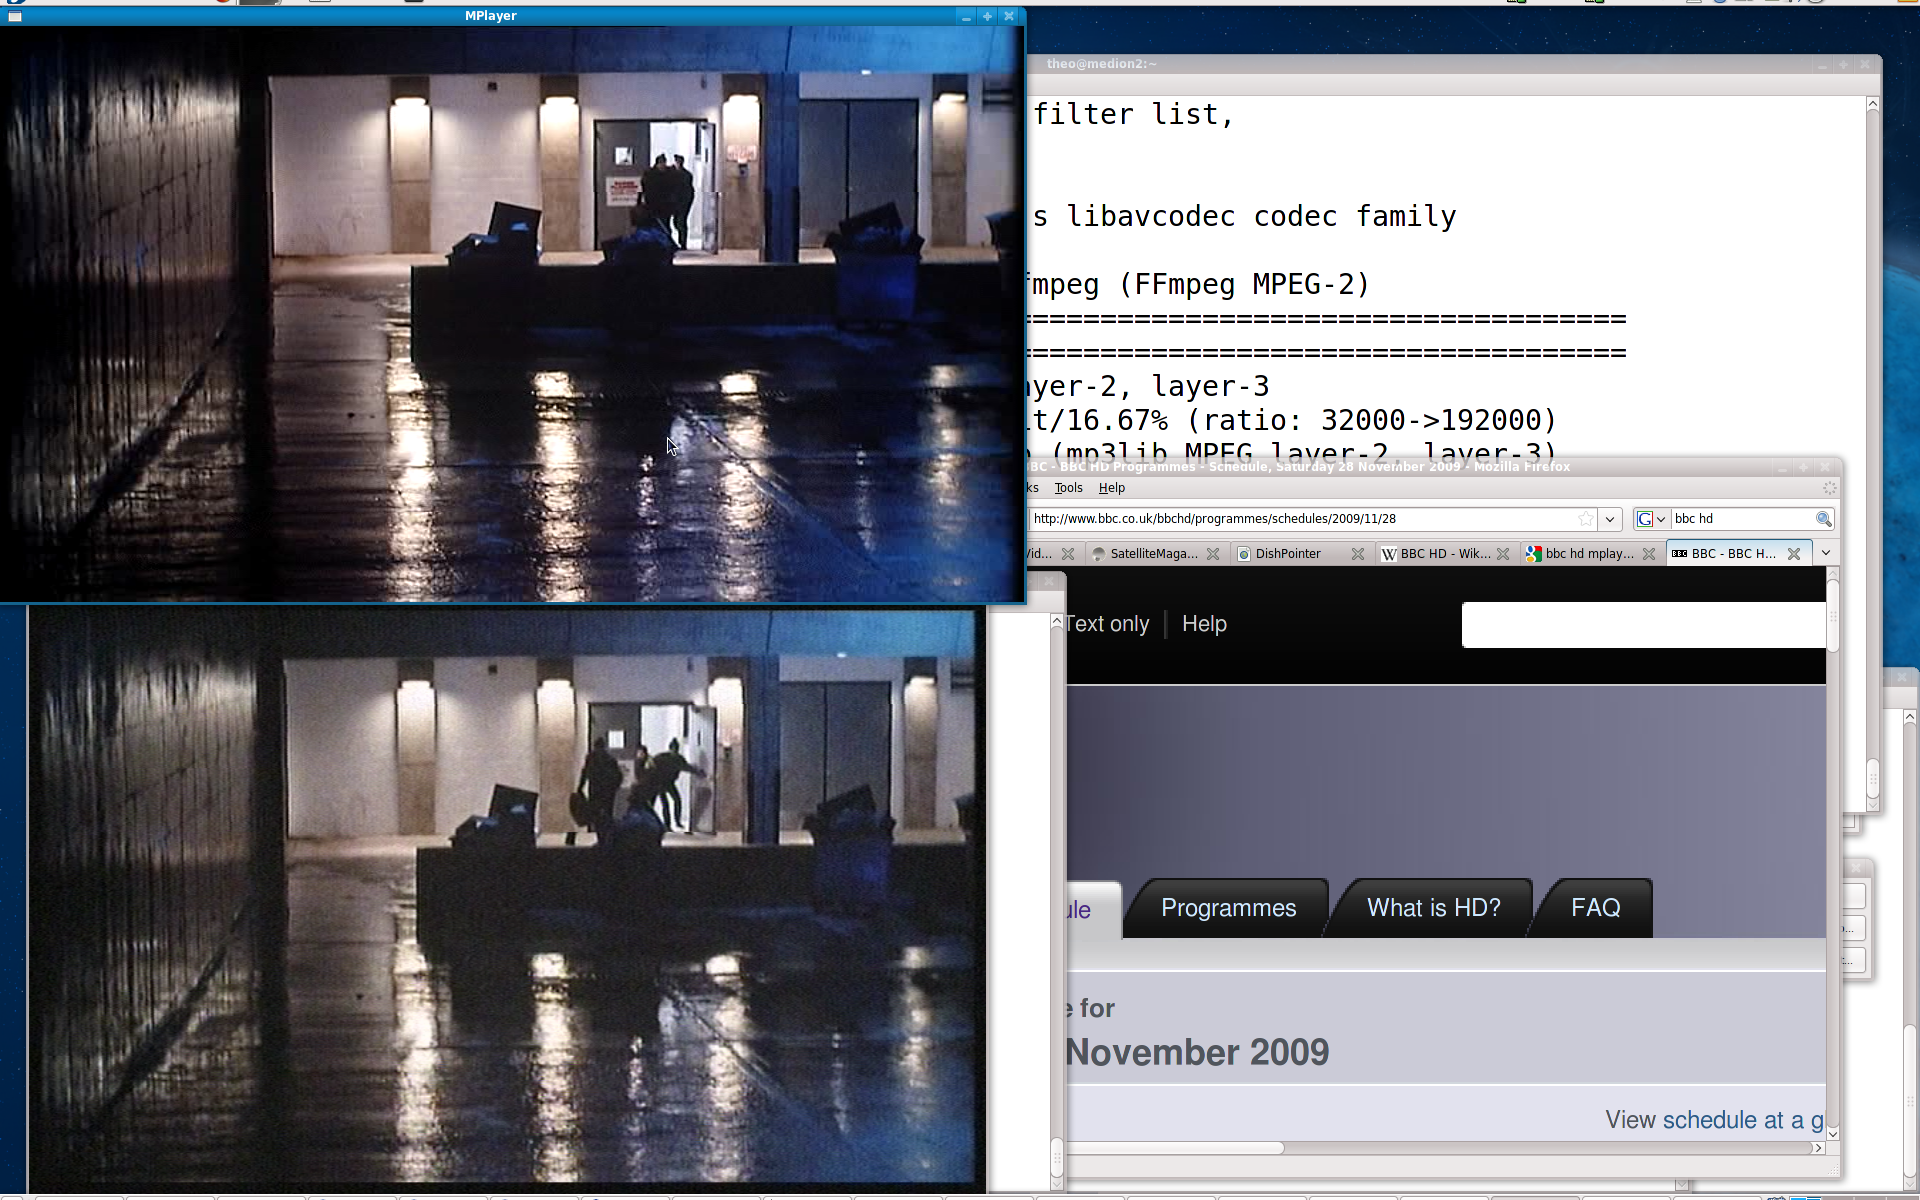The width and height of the screenshot is (1920, 1200).
Task: Click the Text only link
Action: (1108, 624)
